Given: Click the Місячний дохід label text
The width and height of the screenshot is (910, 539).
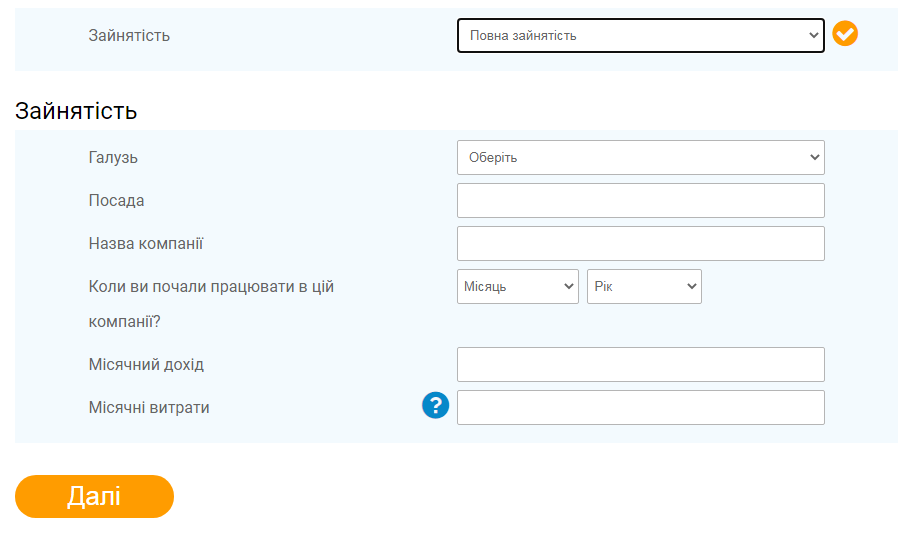Looking at the screenshot, I should pyautogui.click(x=146, y=364).
